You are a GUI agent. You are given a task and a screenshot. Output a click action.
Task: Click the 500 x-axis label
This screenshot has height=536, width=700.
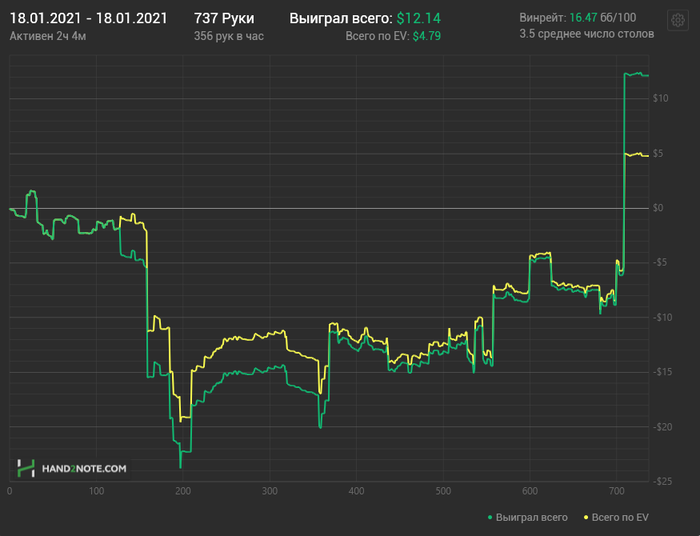pos(443,491)
